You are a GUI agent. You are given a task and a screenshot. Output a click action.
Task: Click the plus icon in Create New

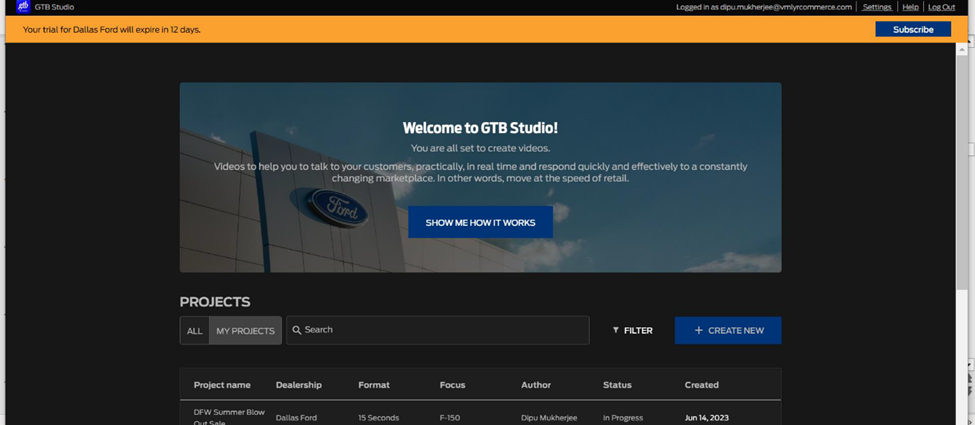point(698,330)
